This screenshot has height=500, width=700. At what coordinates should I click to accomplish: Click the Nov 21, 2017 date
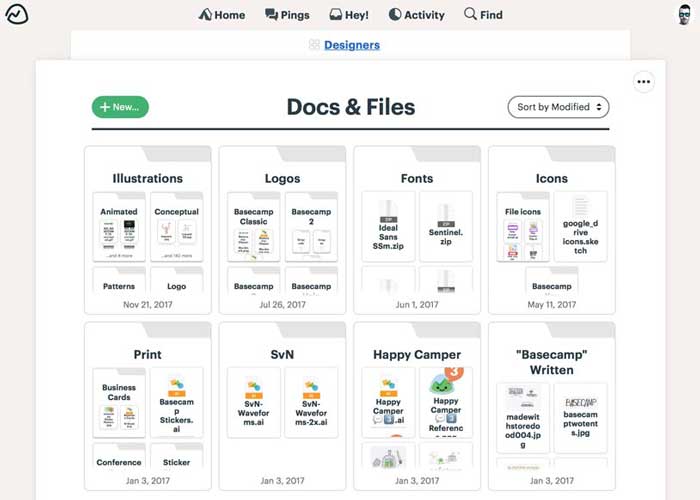148,304
